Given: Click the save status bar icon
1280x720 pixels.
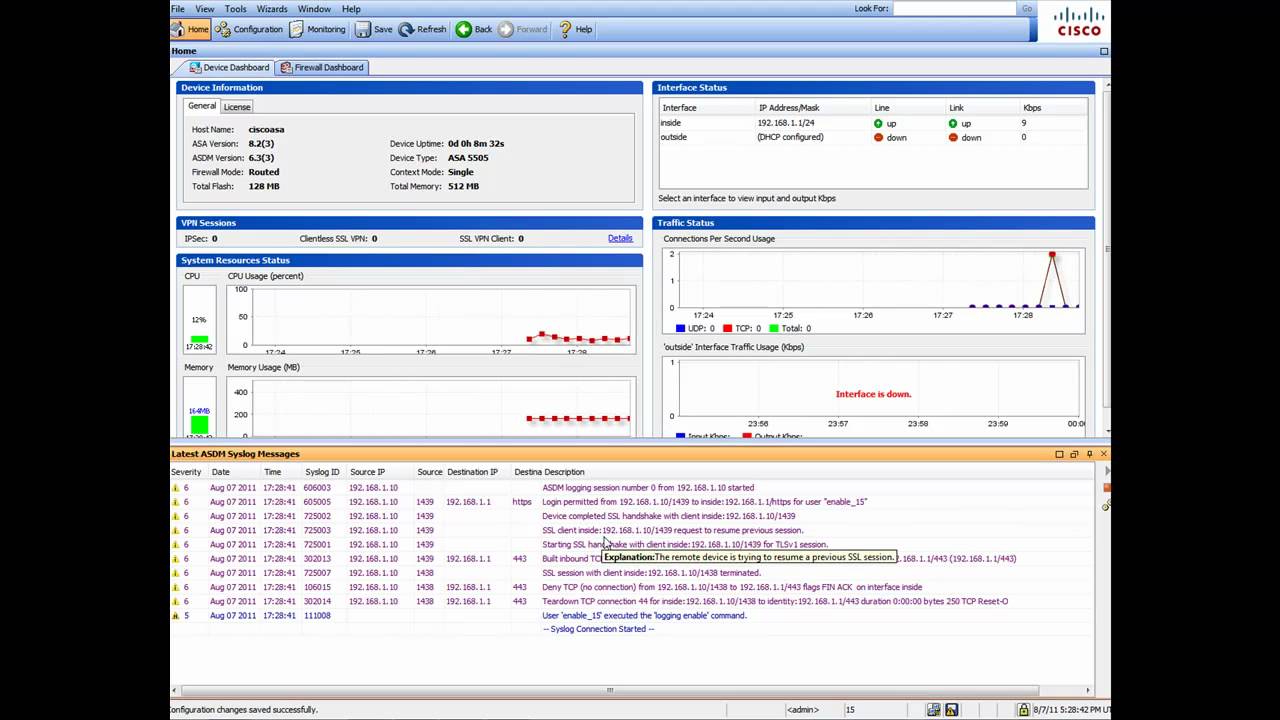Looking at the screenshot, I should coord(952,710).
